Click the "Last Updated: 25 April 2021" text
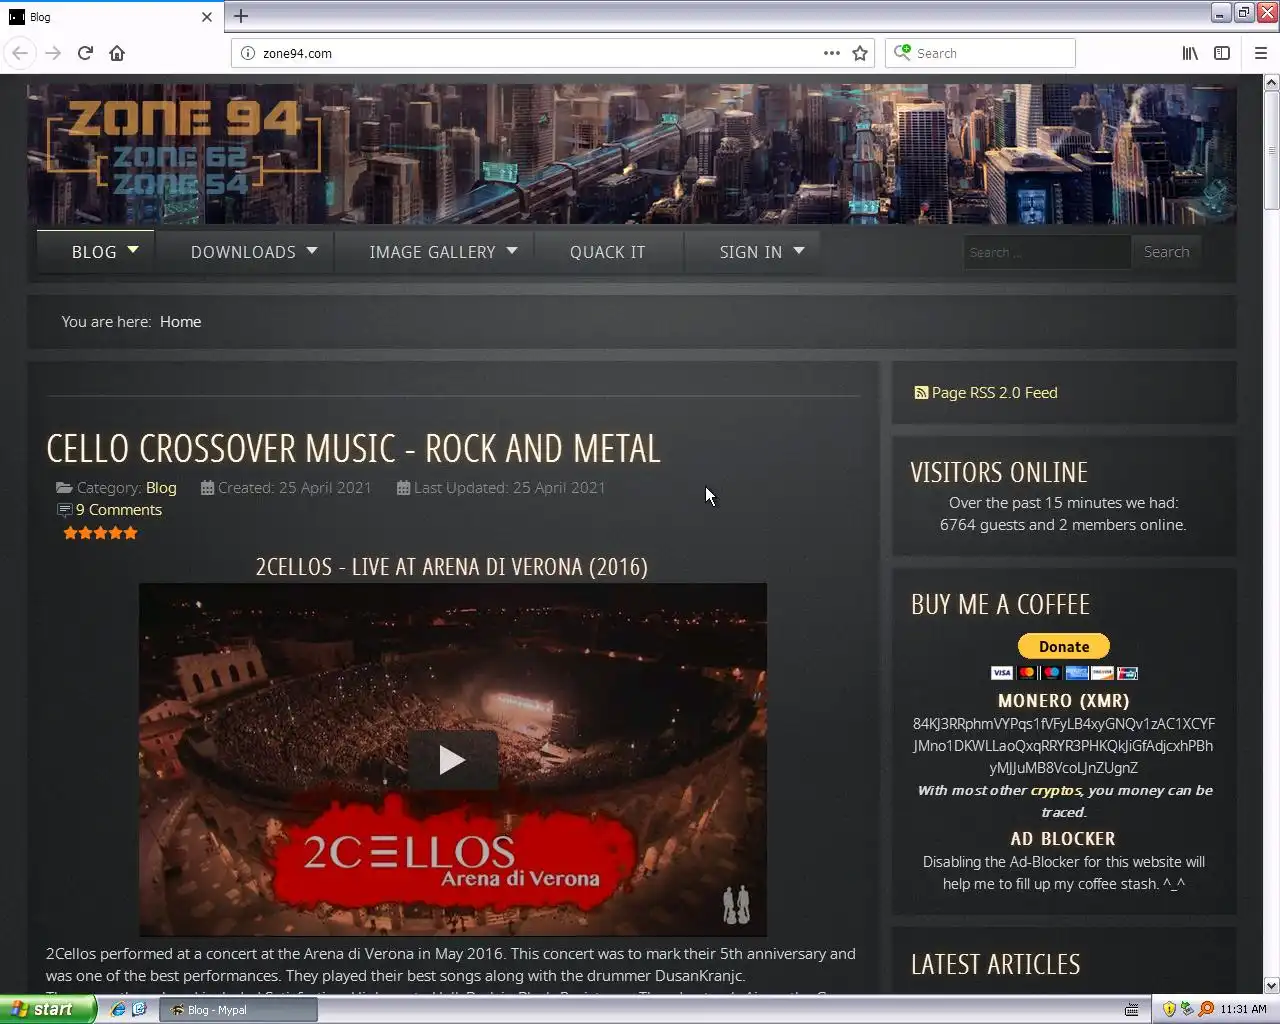1280x1024 pixels. (509, 488)
